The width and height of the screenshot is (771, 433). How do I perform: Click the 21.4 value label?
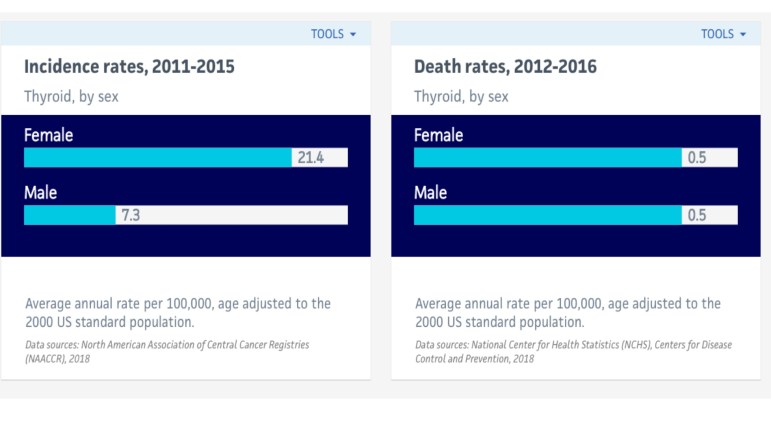[x=310, y=157]
